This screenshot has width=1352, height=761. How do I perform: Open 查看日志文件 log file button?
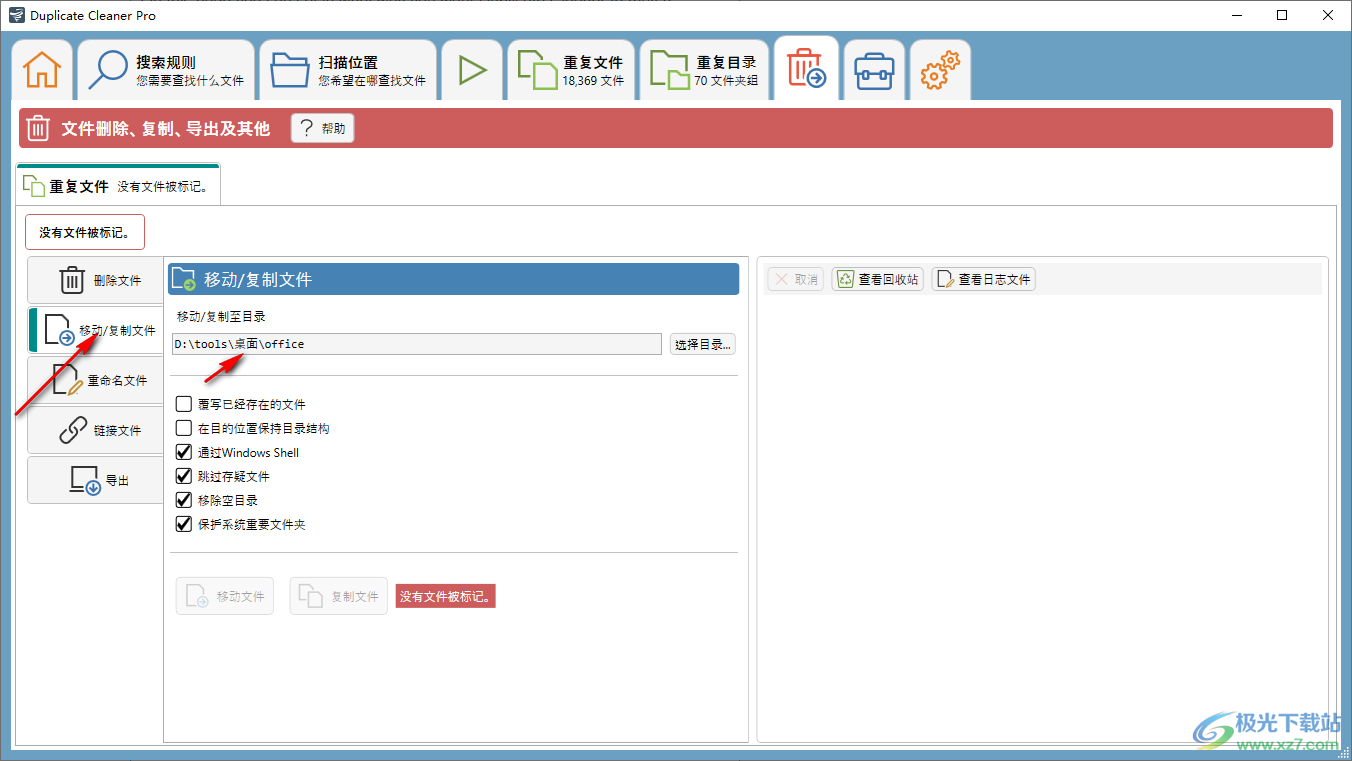click(x=983, y=279)
